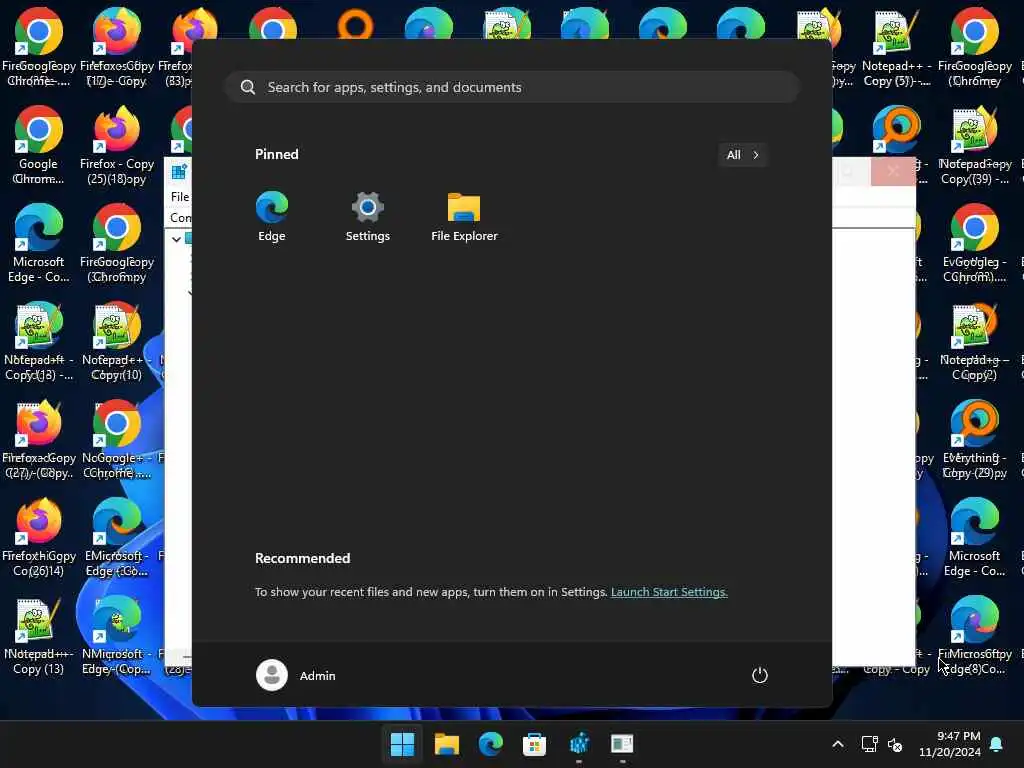Click the Start menu search box
Image resolution: width=1024 pixels, height=768 pixels.
pyautogui.click(x=512, y=87)
